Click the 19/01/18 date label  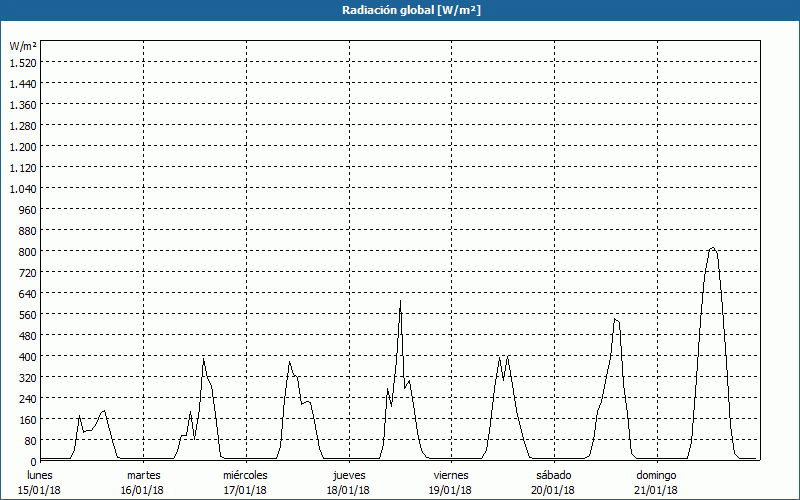tap(451, 490)
